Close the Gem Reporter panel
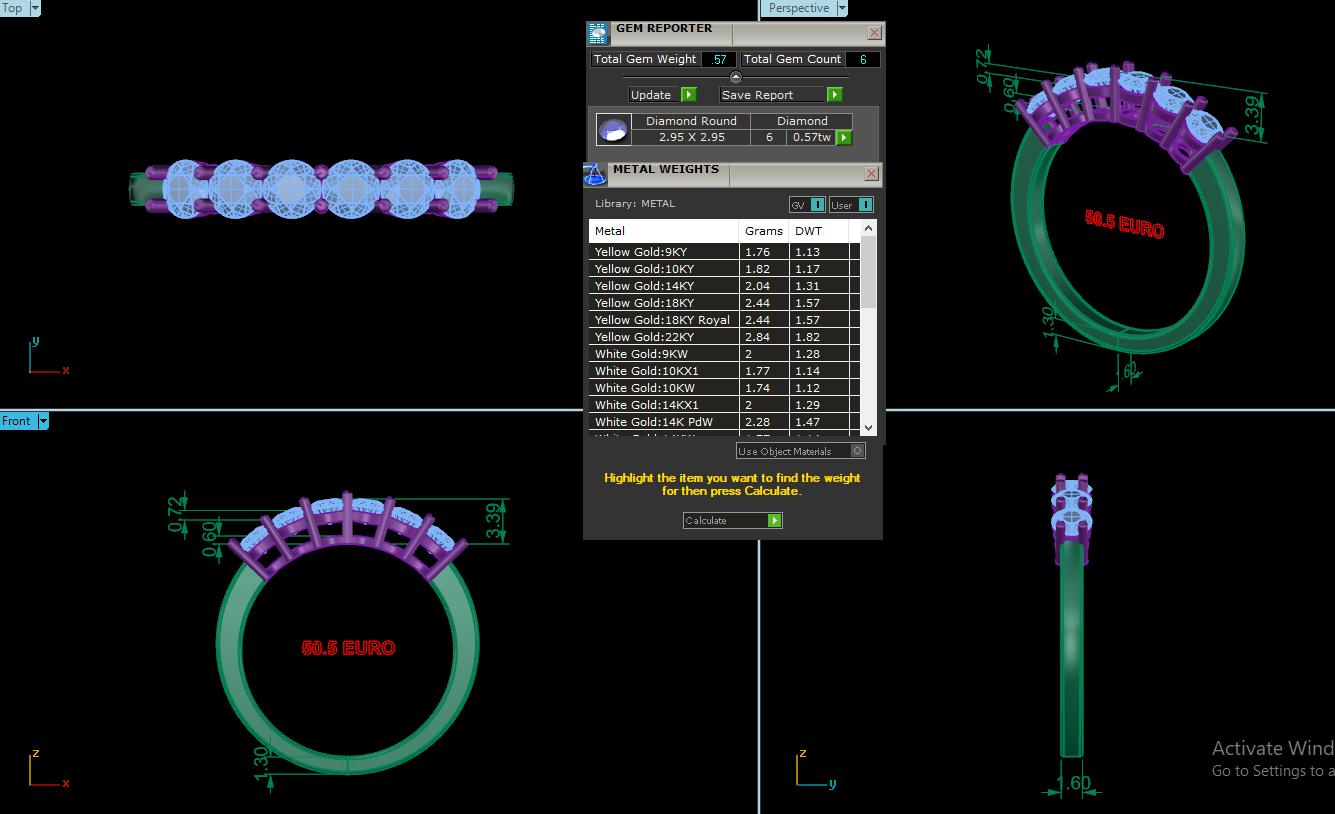 874,33
